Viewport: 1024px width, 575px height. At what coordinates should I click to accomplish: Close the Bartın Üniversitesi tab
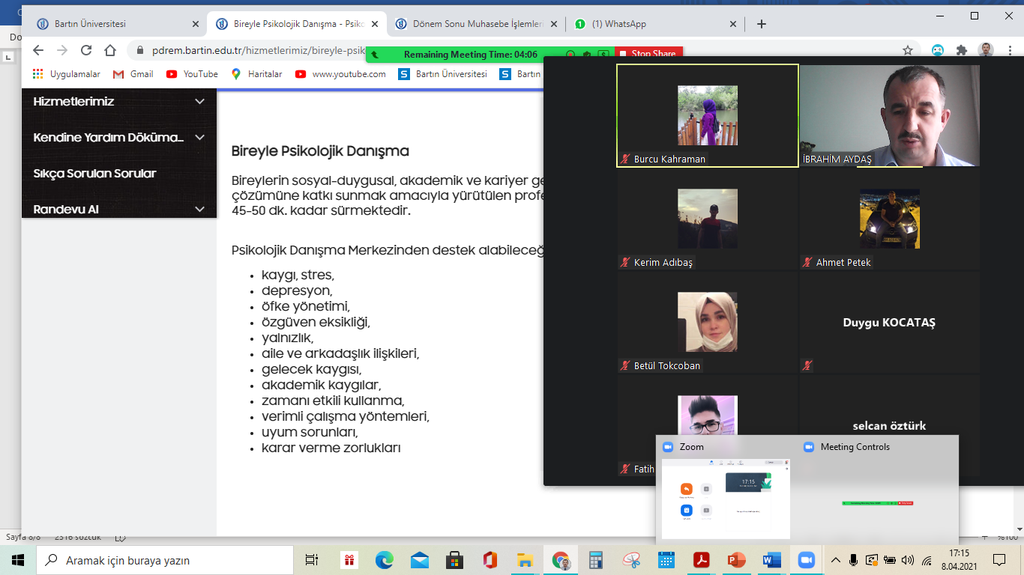(195, 24)
